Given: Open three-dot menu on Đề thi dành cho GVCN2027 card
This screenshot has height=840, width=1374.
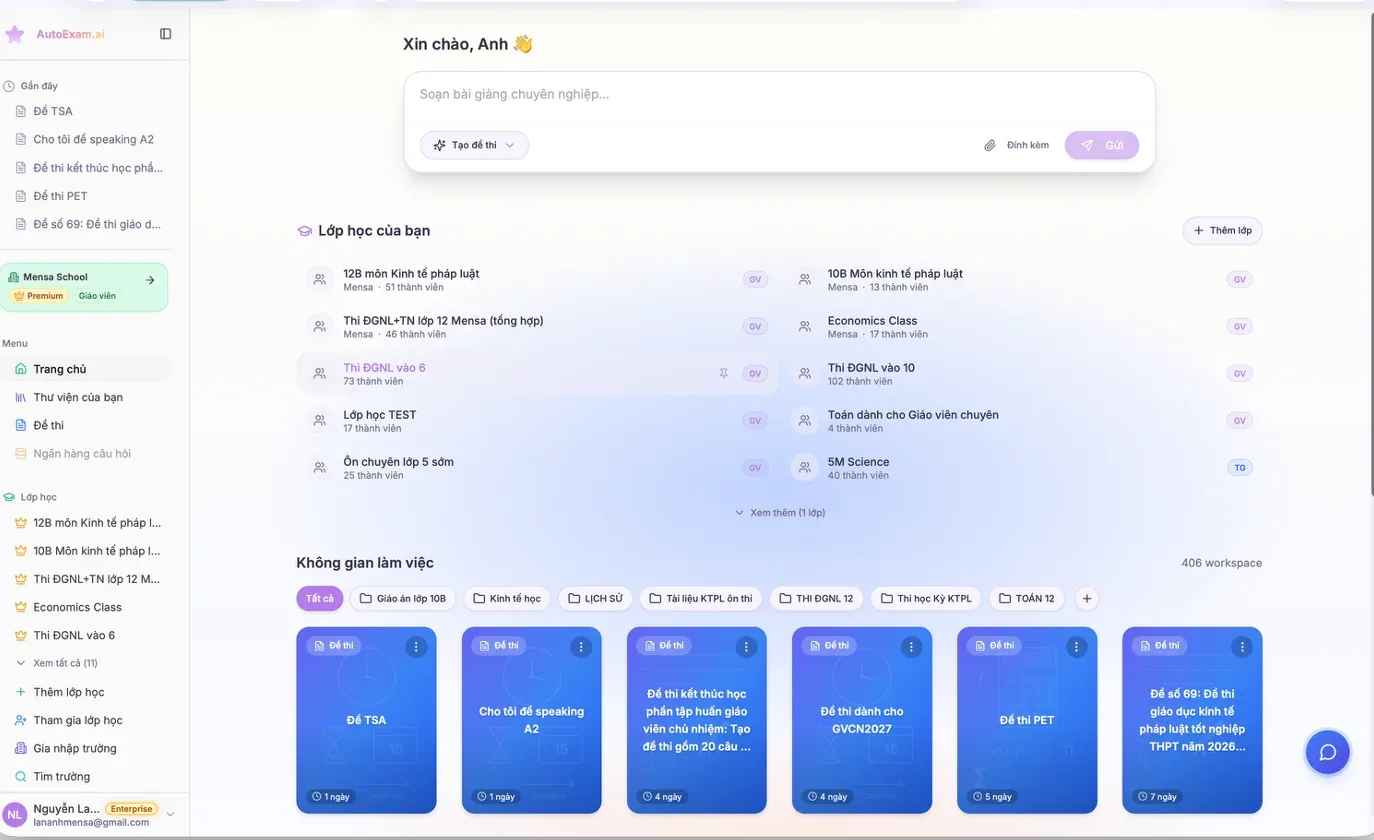Looking at the screenshot, I should pos(911,647).
